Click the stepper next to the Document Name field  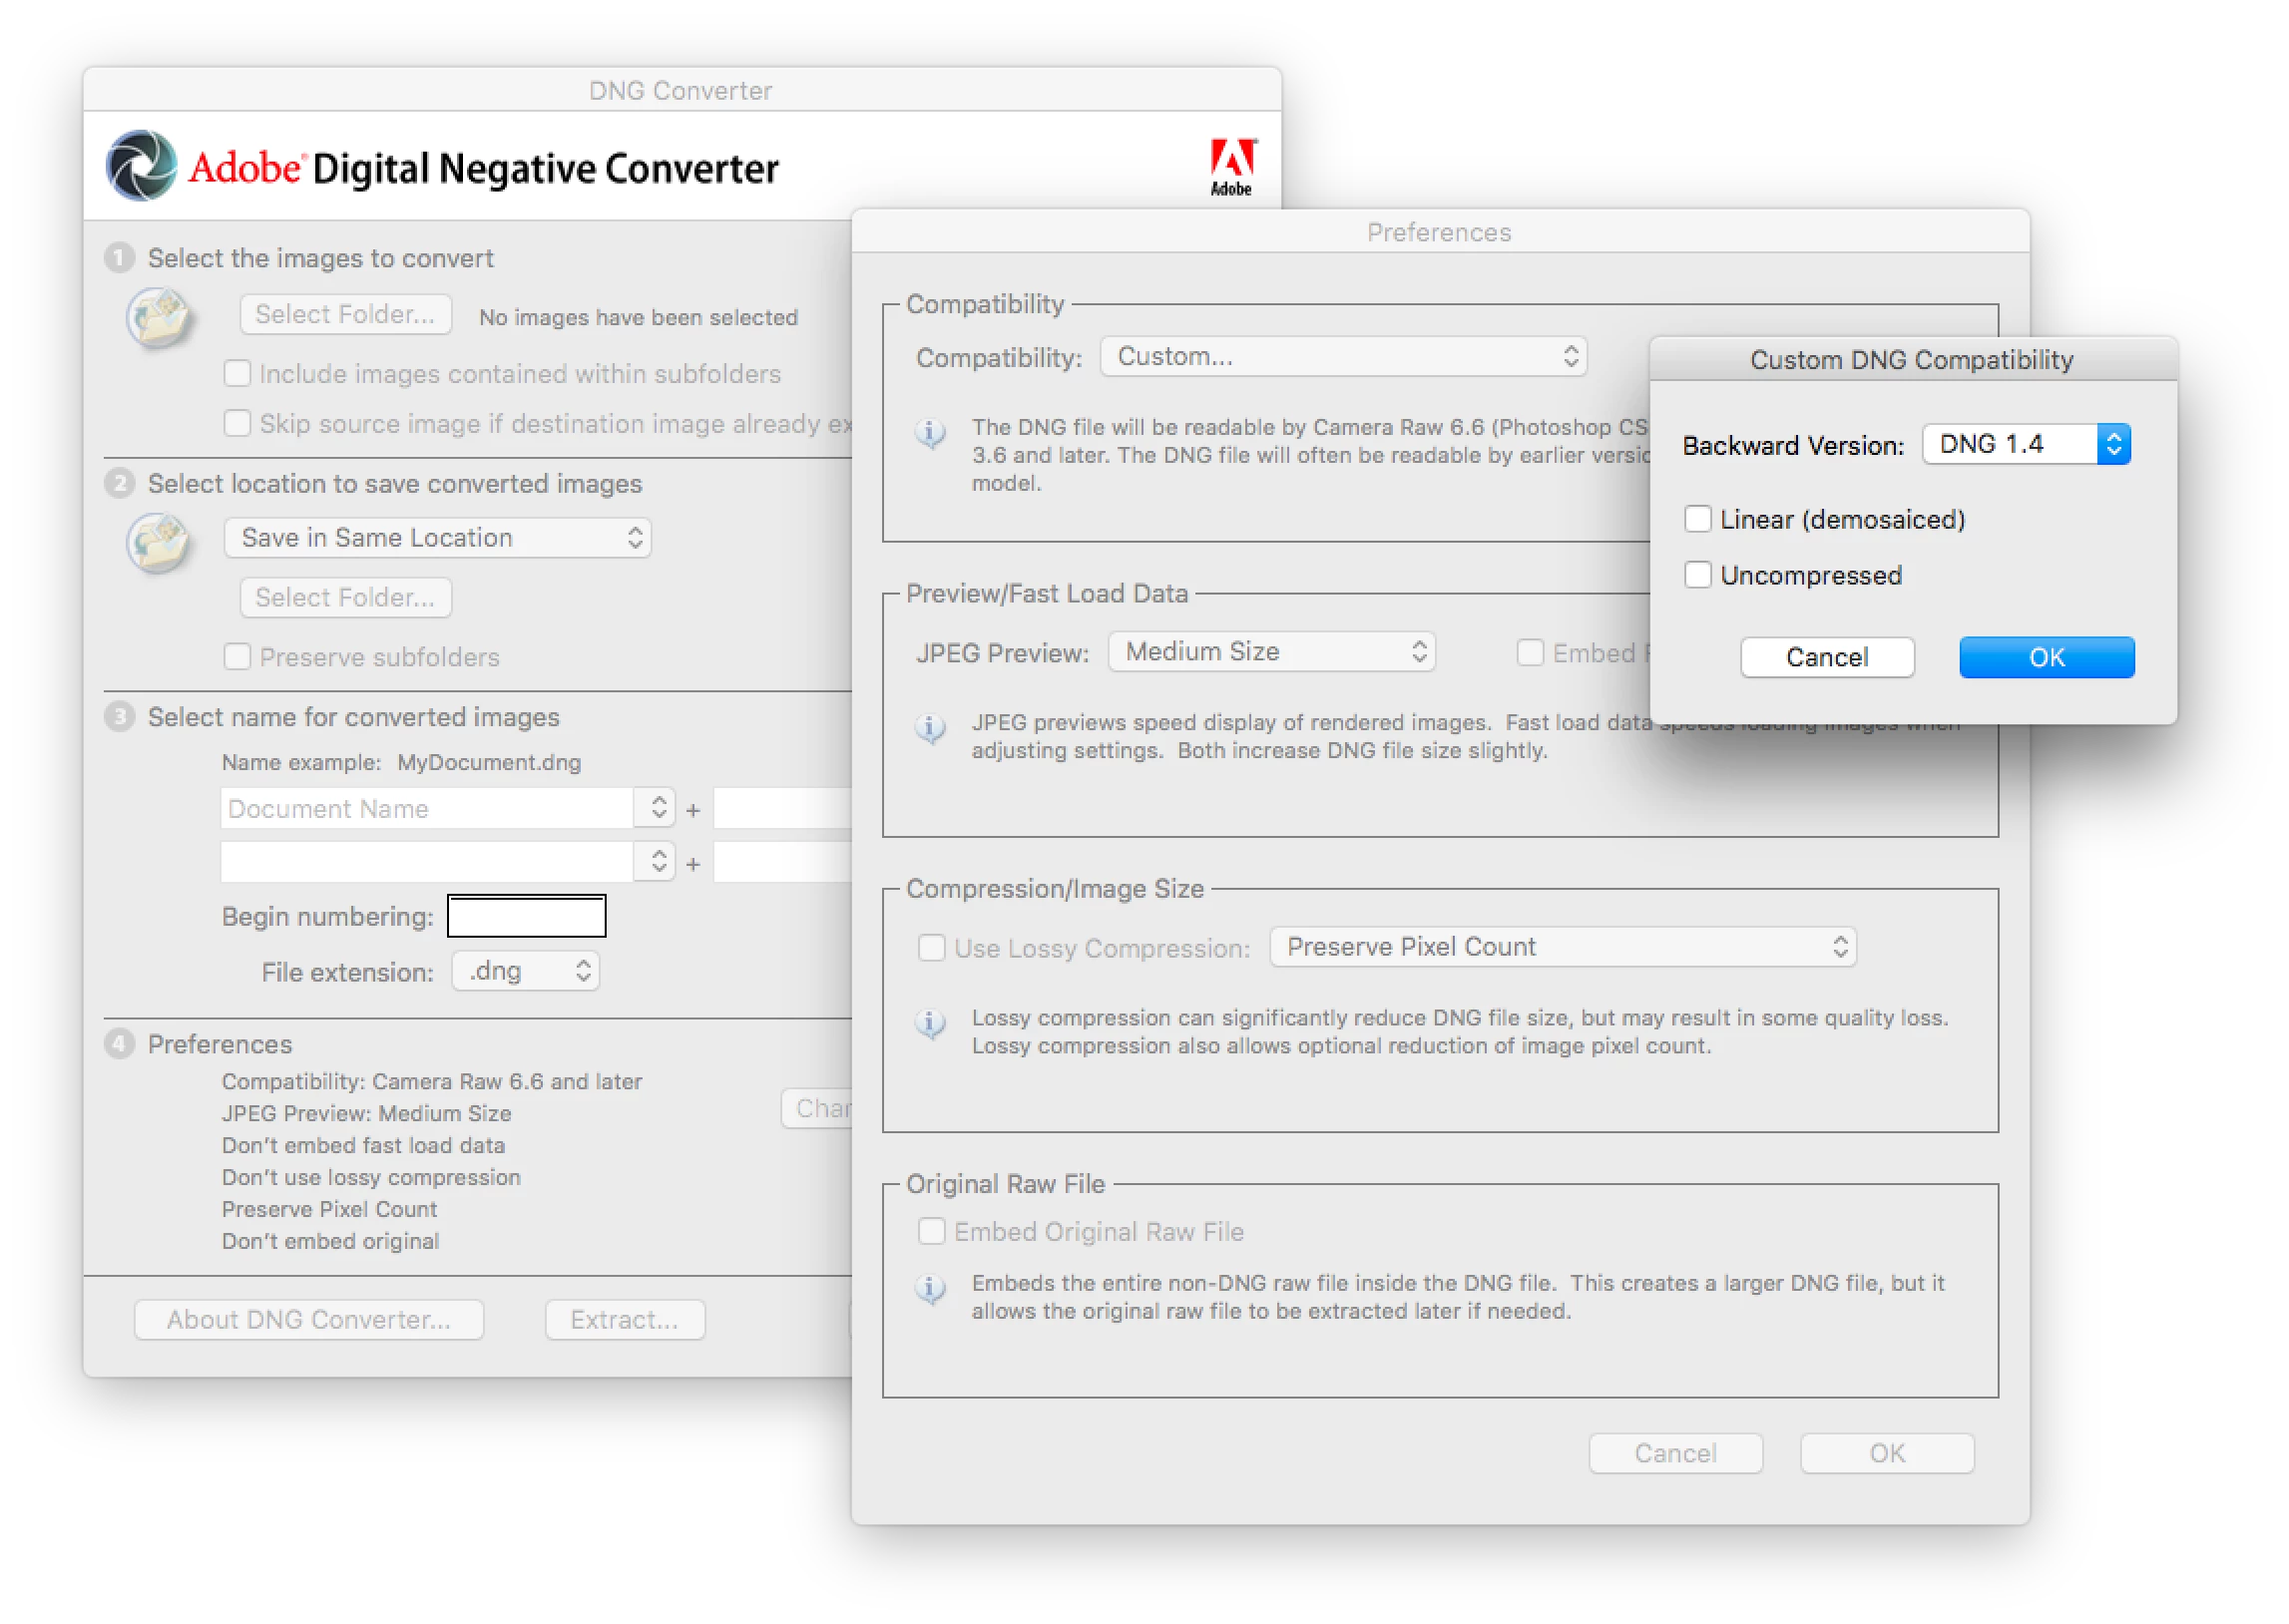(x=657, y=808)
